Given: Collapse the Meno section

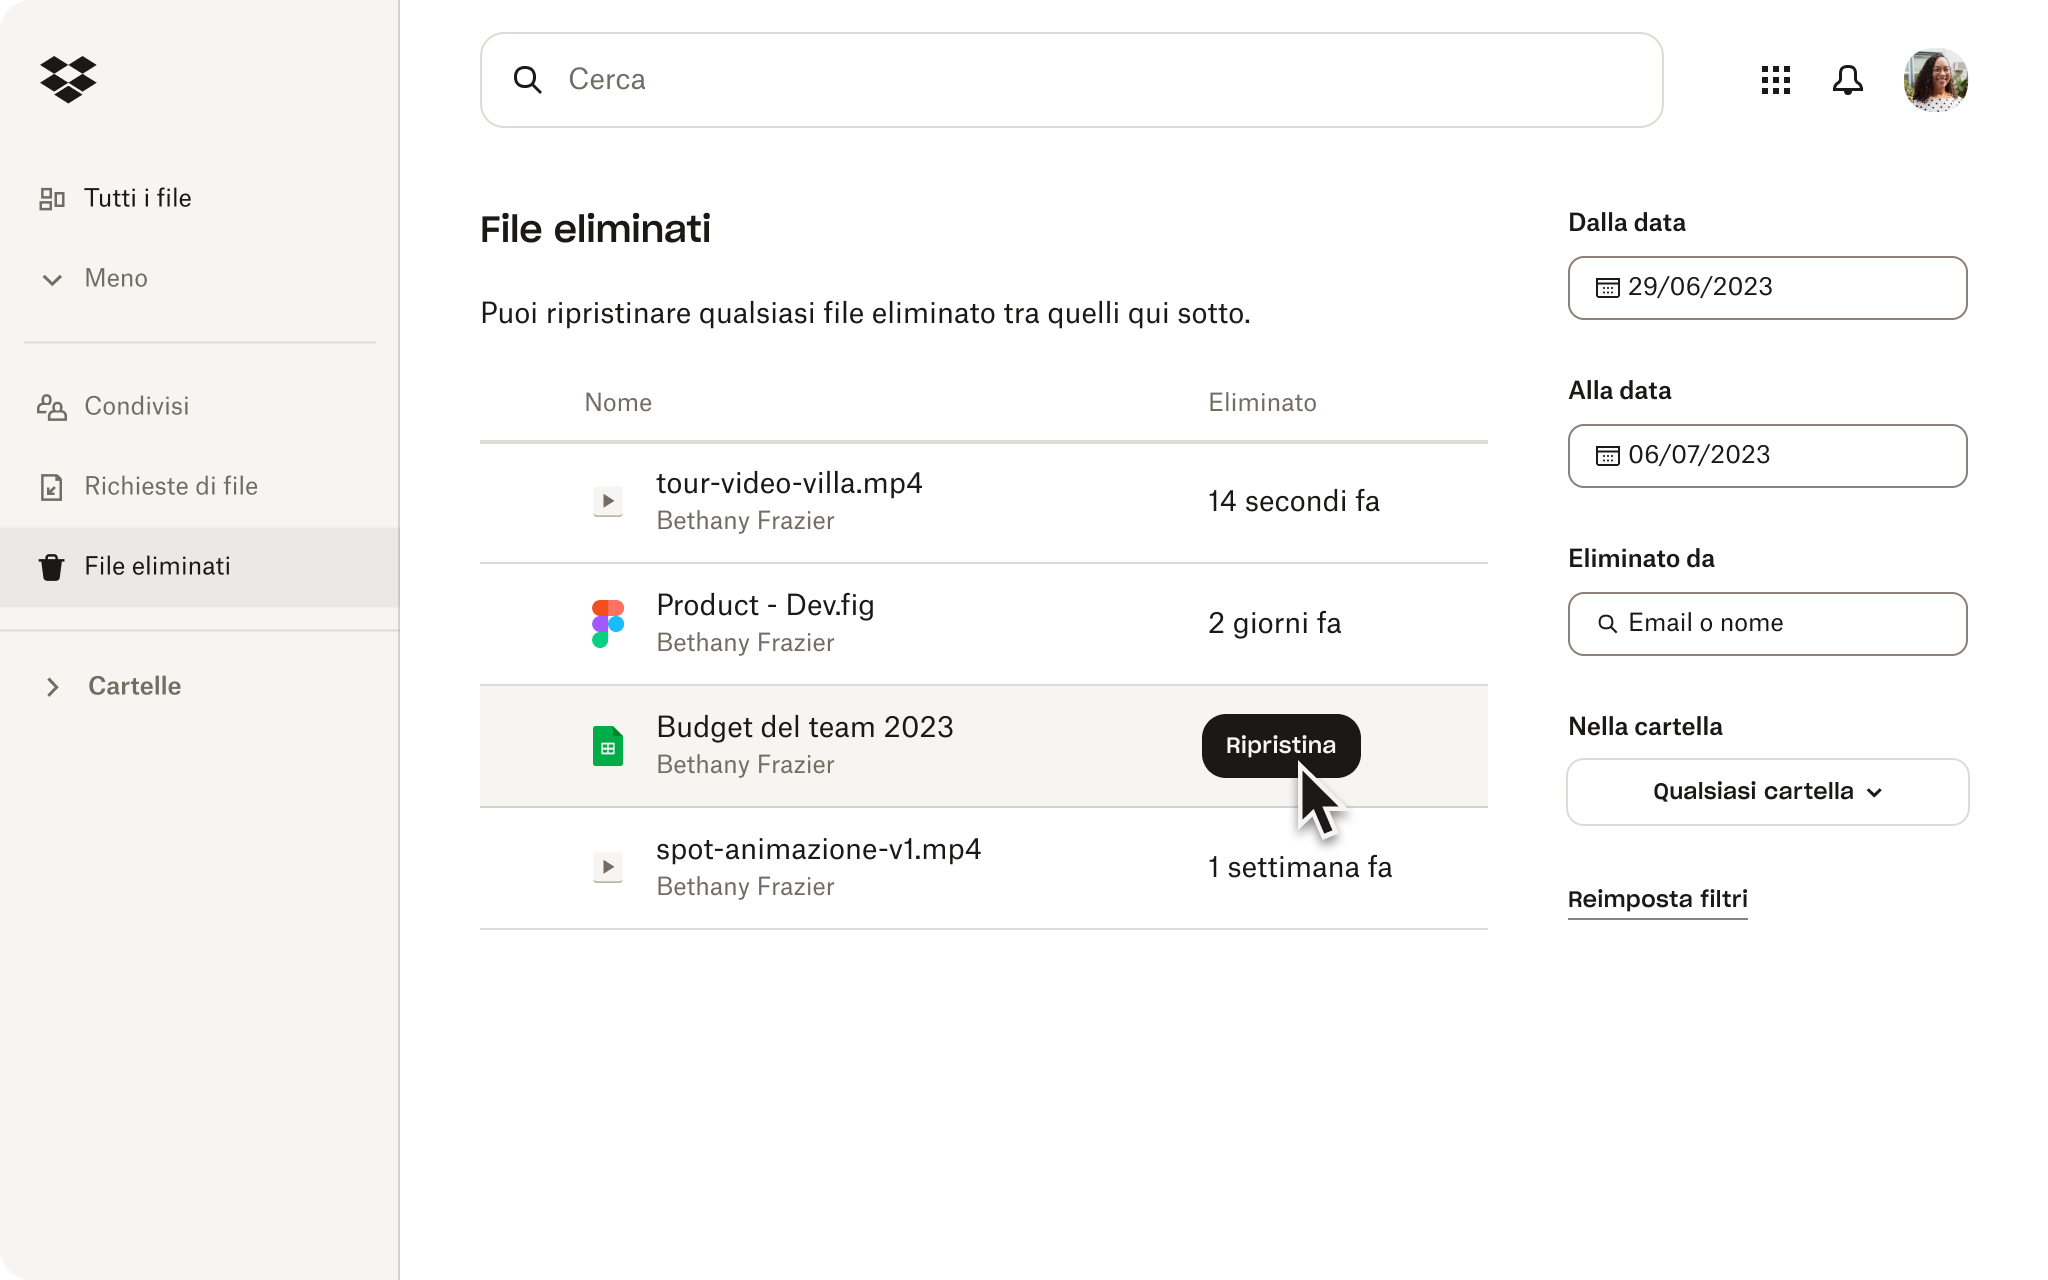Looking at the screenshot, I should [x=95, y=278].
